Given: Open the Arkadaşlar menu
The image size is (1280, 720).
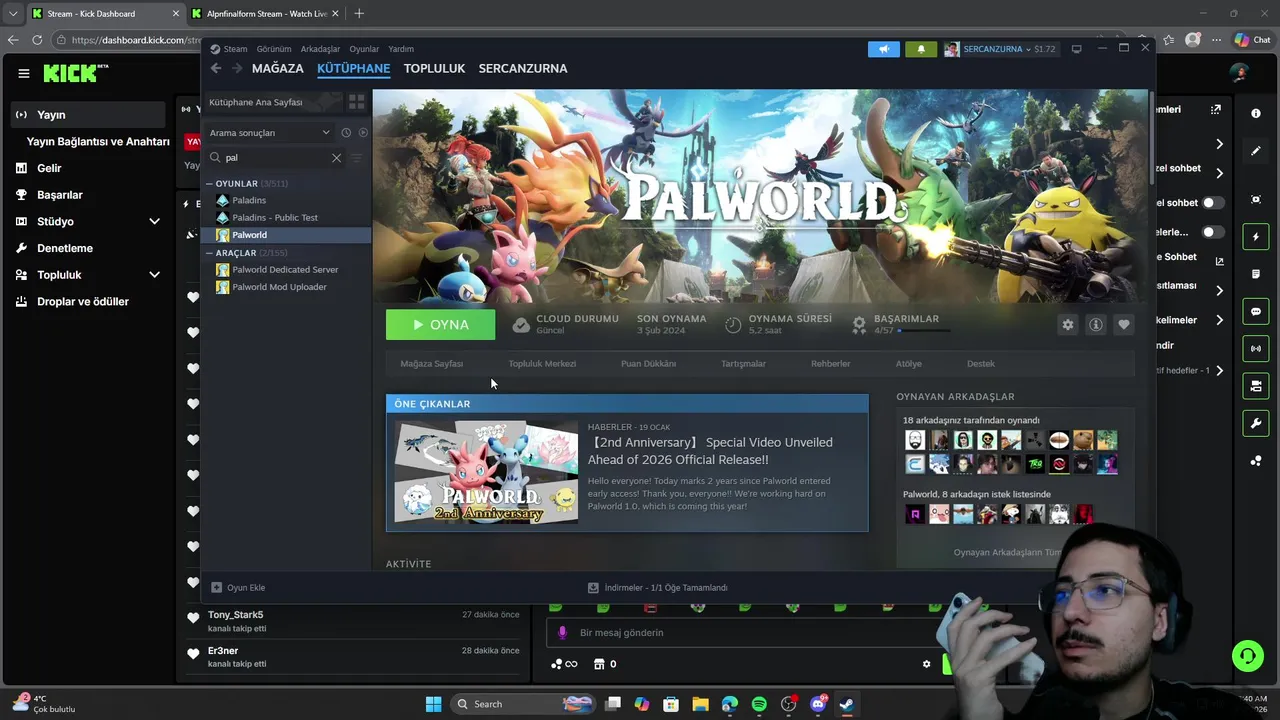Looking at the screenshot, I should [320, 49].
